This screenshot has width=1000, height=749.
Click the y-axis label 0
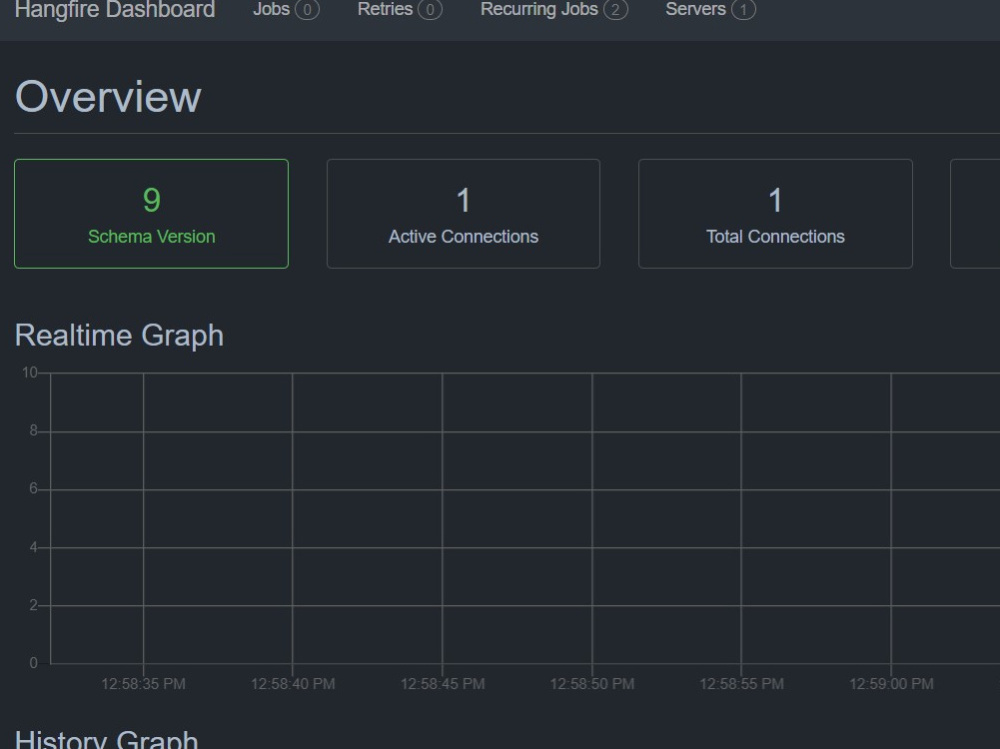(34, 664)
